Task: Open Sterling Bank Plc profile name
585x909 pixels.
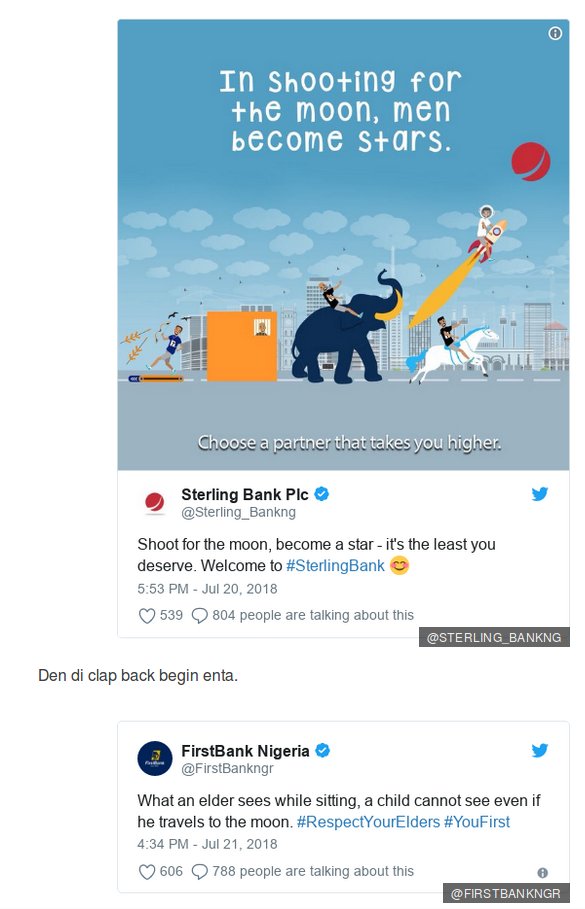Action: tap(245, 495)
